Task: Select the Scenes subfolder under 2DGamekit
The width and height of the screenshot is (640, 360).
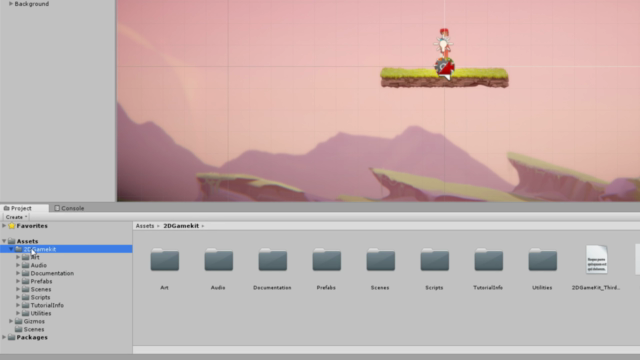Action: click(41, 289)
